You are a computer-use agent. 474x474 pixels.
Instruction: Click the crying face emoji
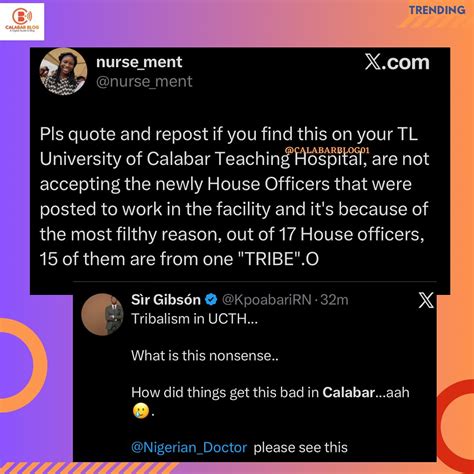coord(140,410)
